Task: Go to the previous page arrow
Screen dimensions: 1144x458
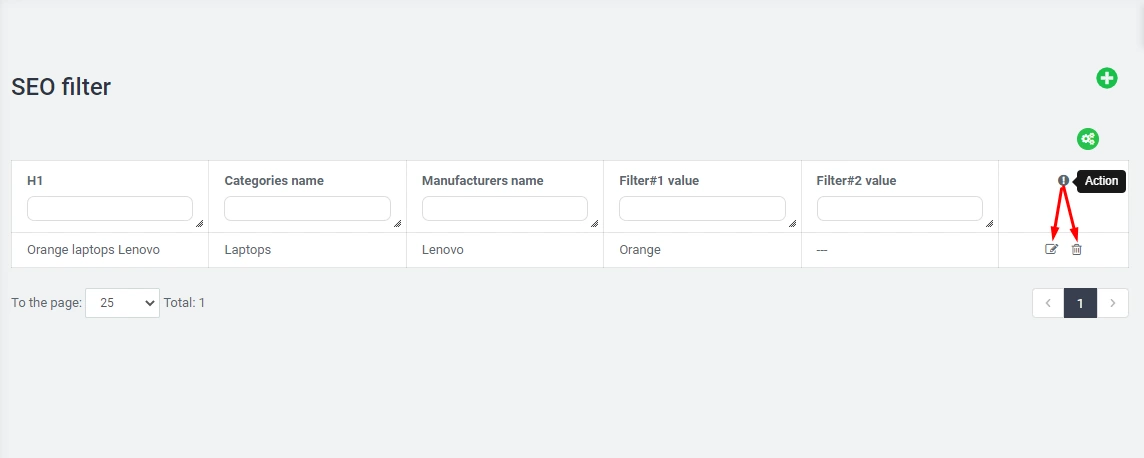Action: [1048, 303]
